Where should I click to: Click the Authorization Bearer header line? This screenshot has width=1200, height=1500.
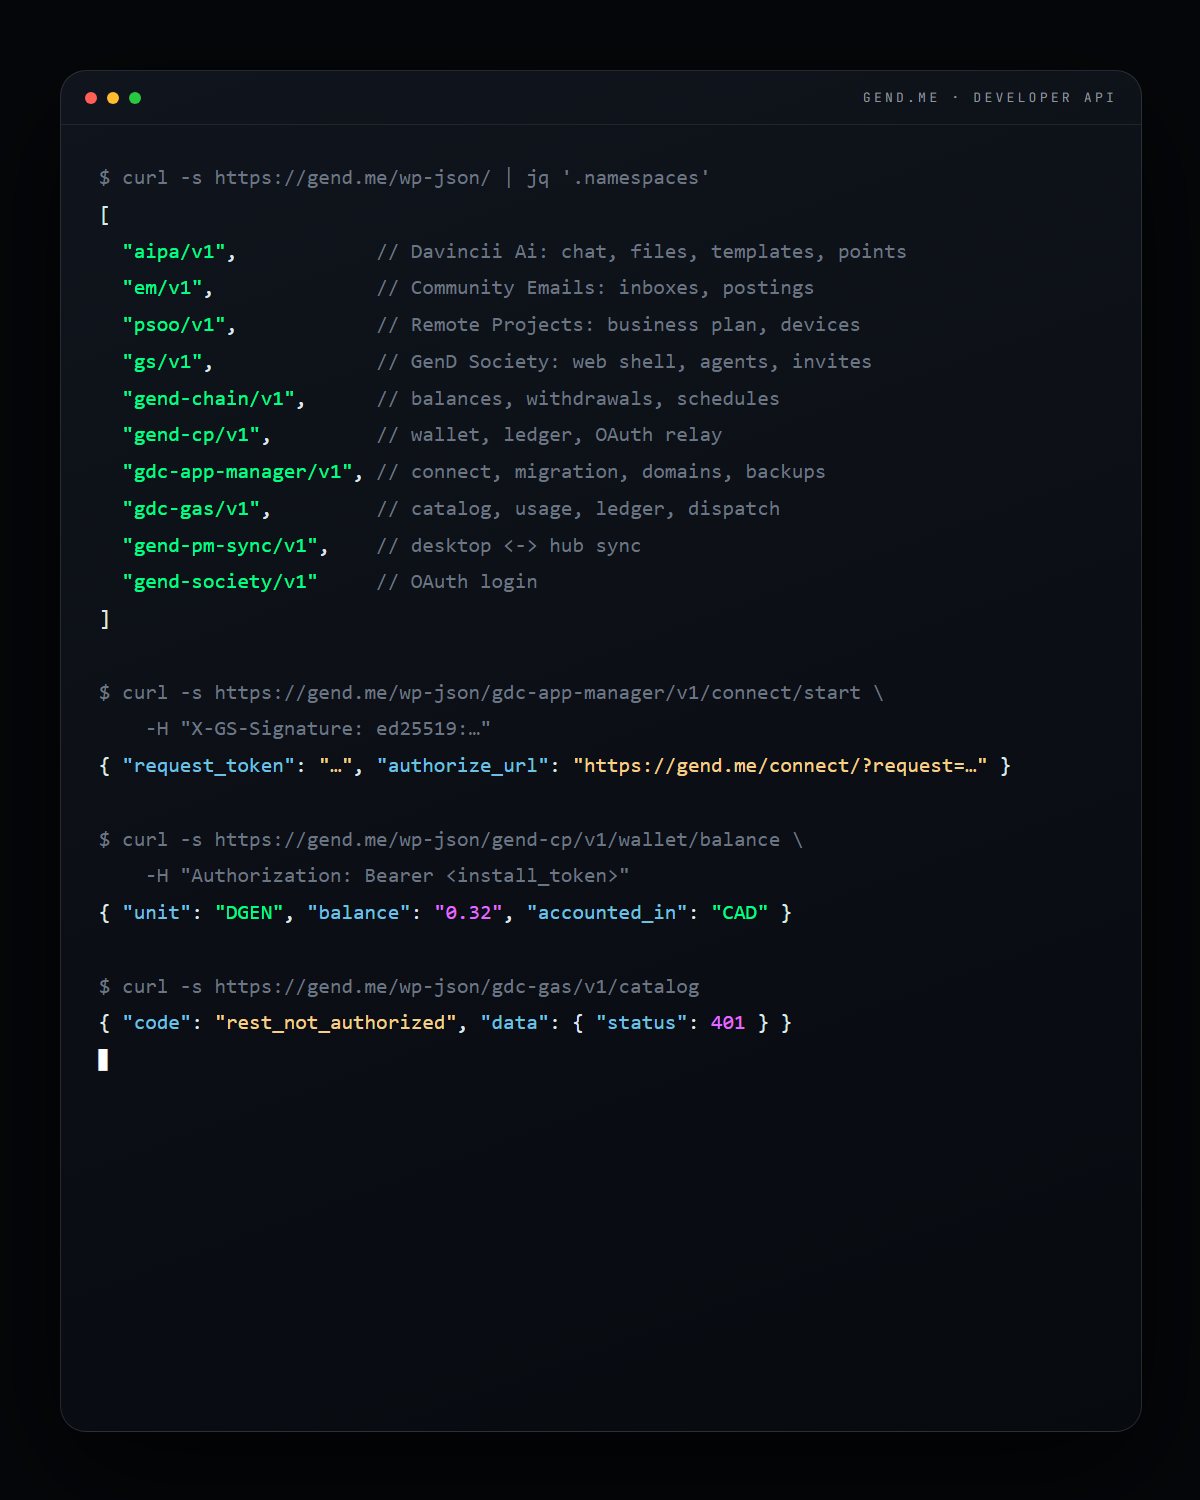387,876
